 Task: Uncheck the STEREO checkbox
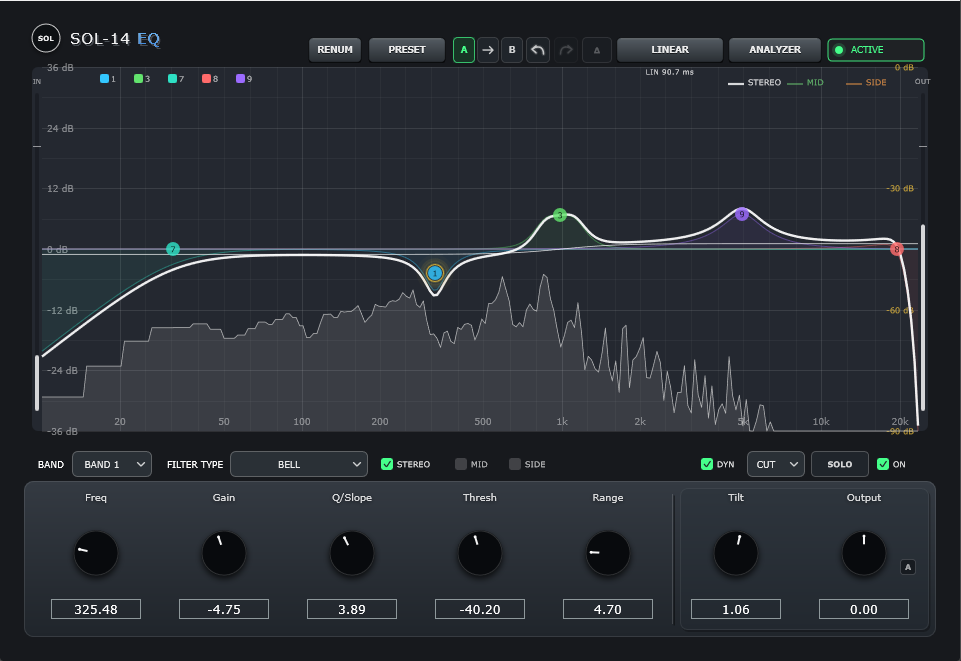387,464
